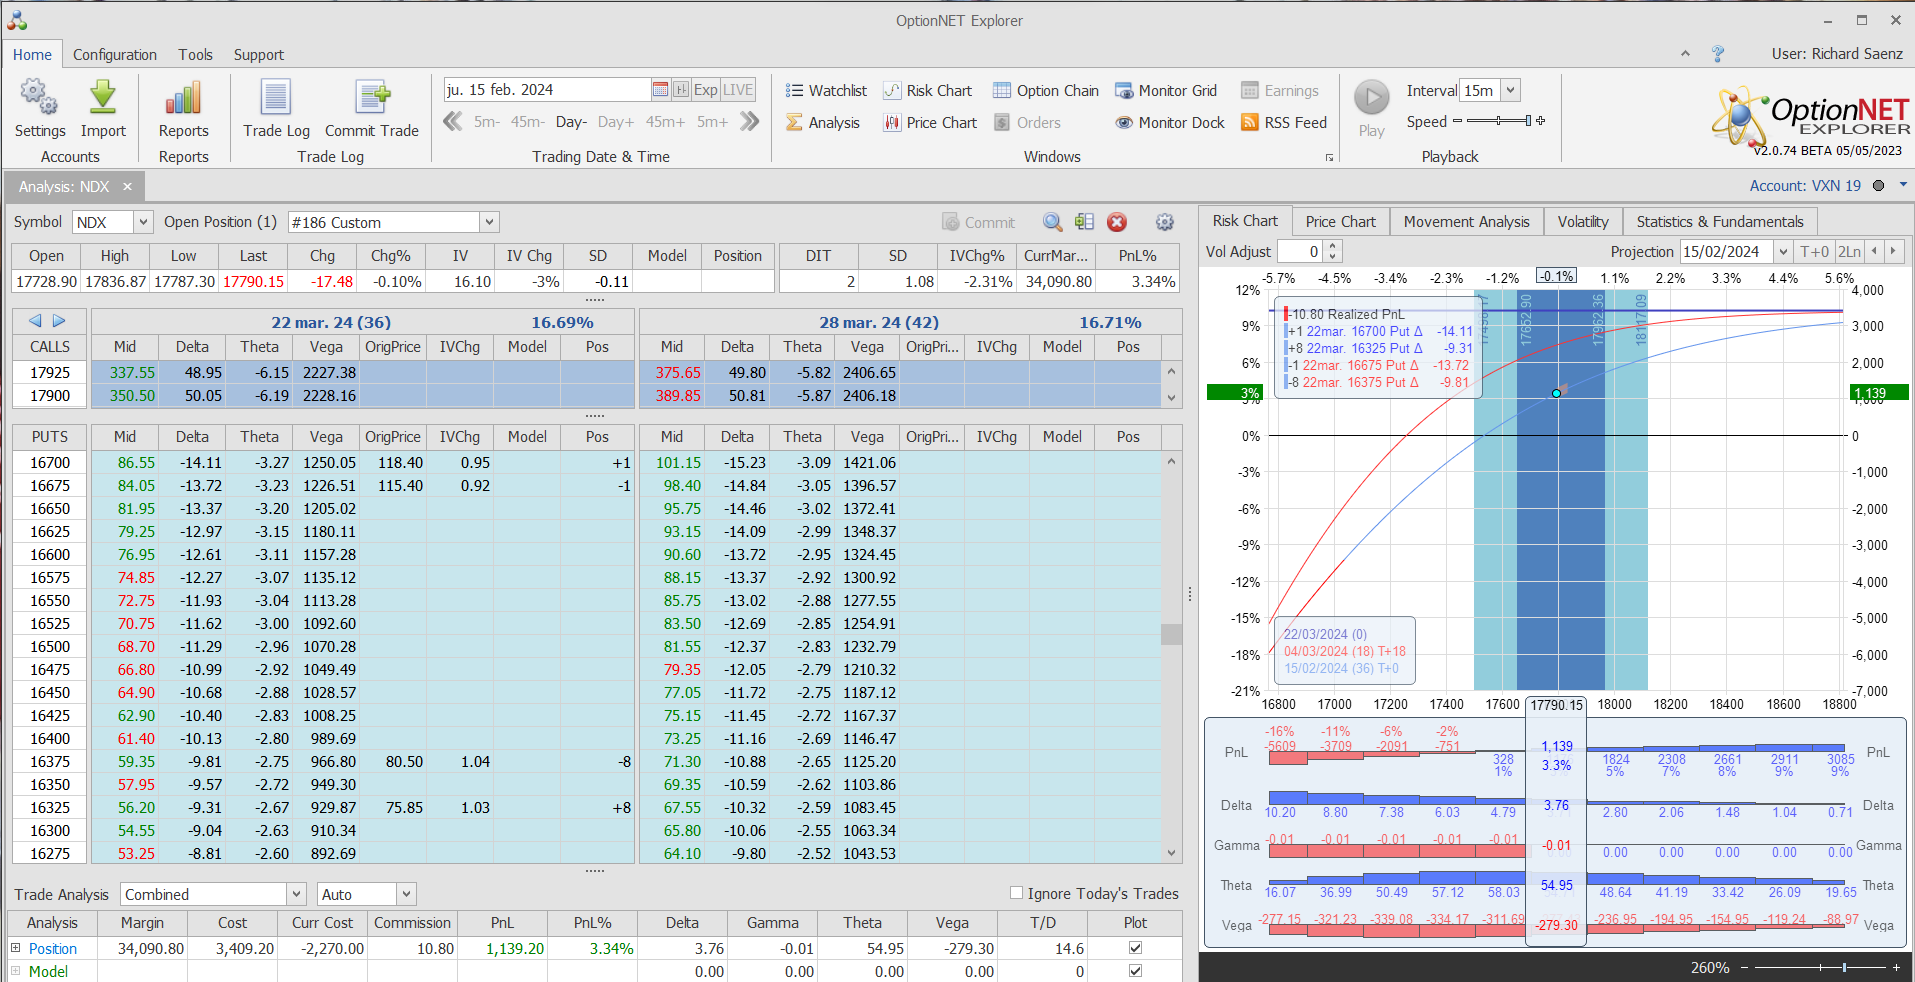Uncheck Plot checkbox for Position row
Viewport: 1915px width, 982px height.
1135,947
